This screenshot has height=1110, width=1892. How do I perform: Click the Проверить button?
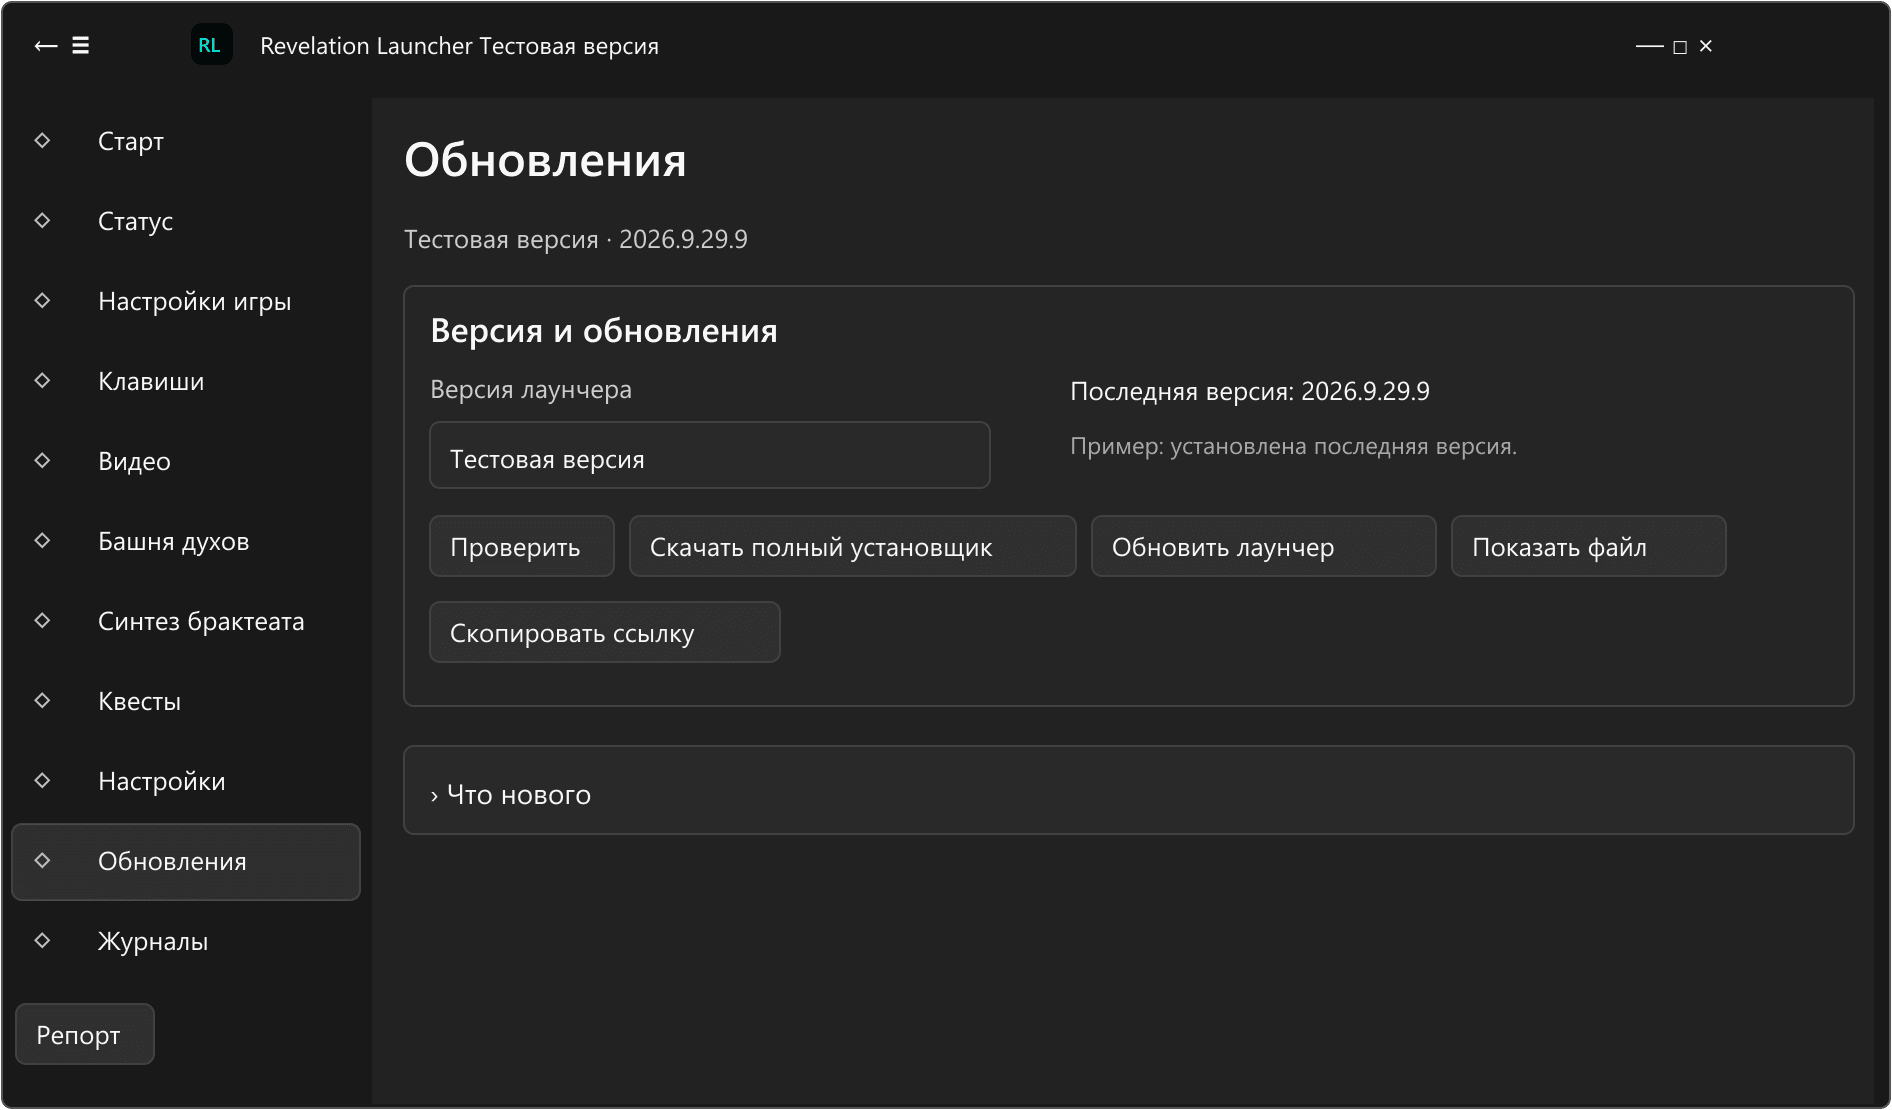point(522,546)
